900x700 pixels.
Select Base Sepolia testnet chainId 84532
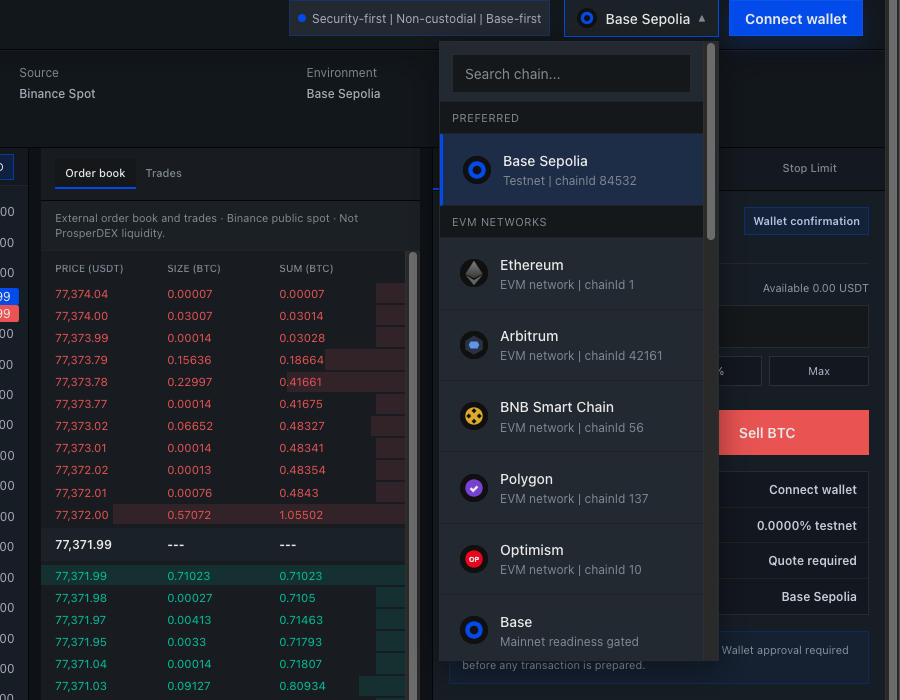572,170
